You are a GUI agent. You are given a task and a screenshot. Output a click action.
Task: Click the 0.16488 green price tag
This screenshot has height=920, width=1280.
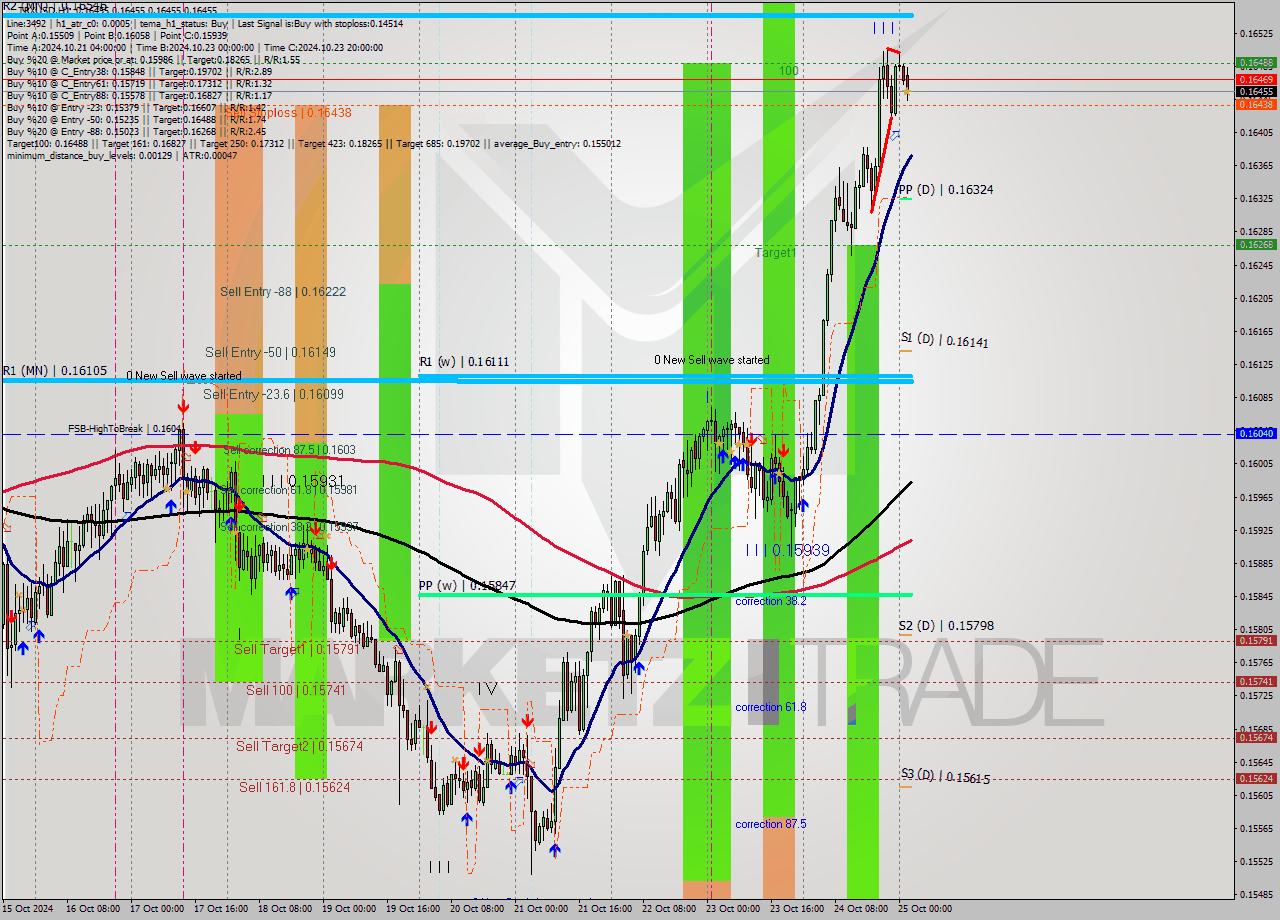click(1256, 62)
